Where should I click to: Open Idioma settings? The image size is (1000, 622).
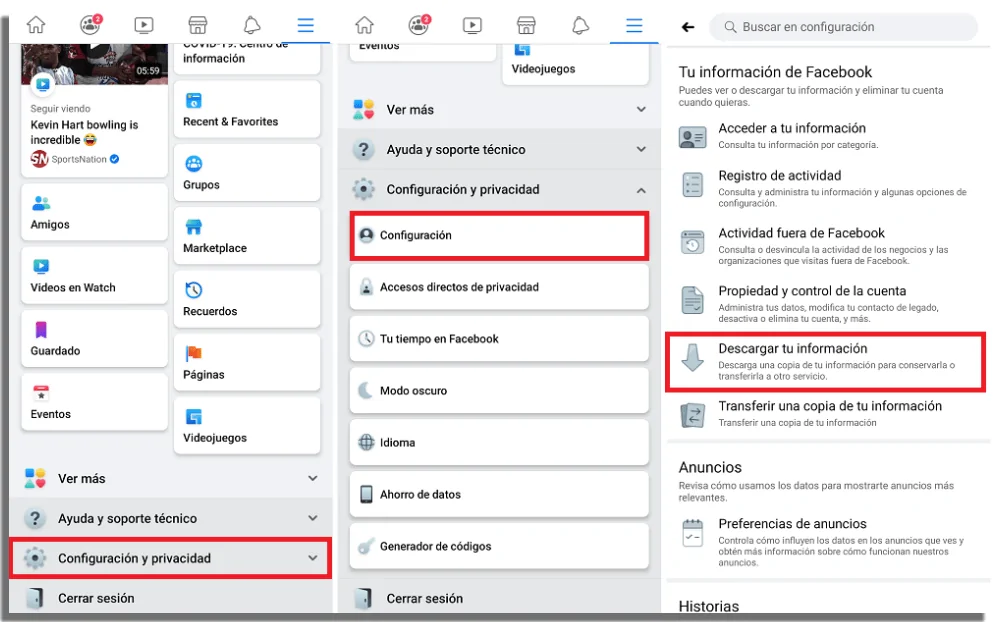[x=498, y=442]
